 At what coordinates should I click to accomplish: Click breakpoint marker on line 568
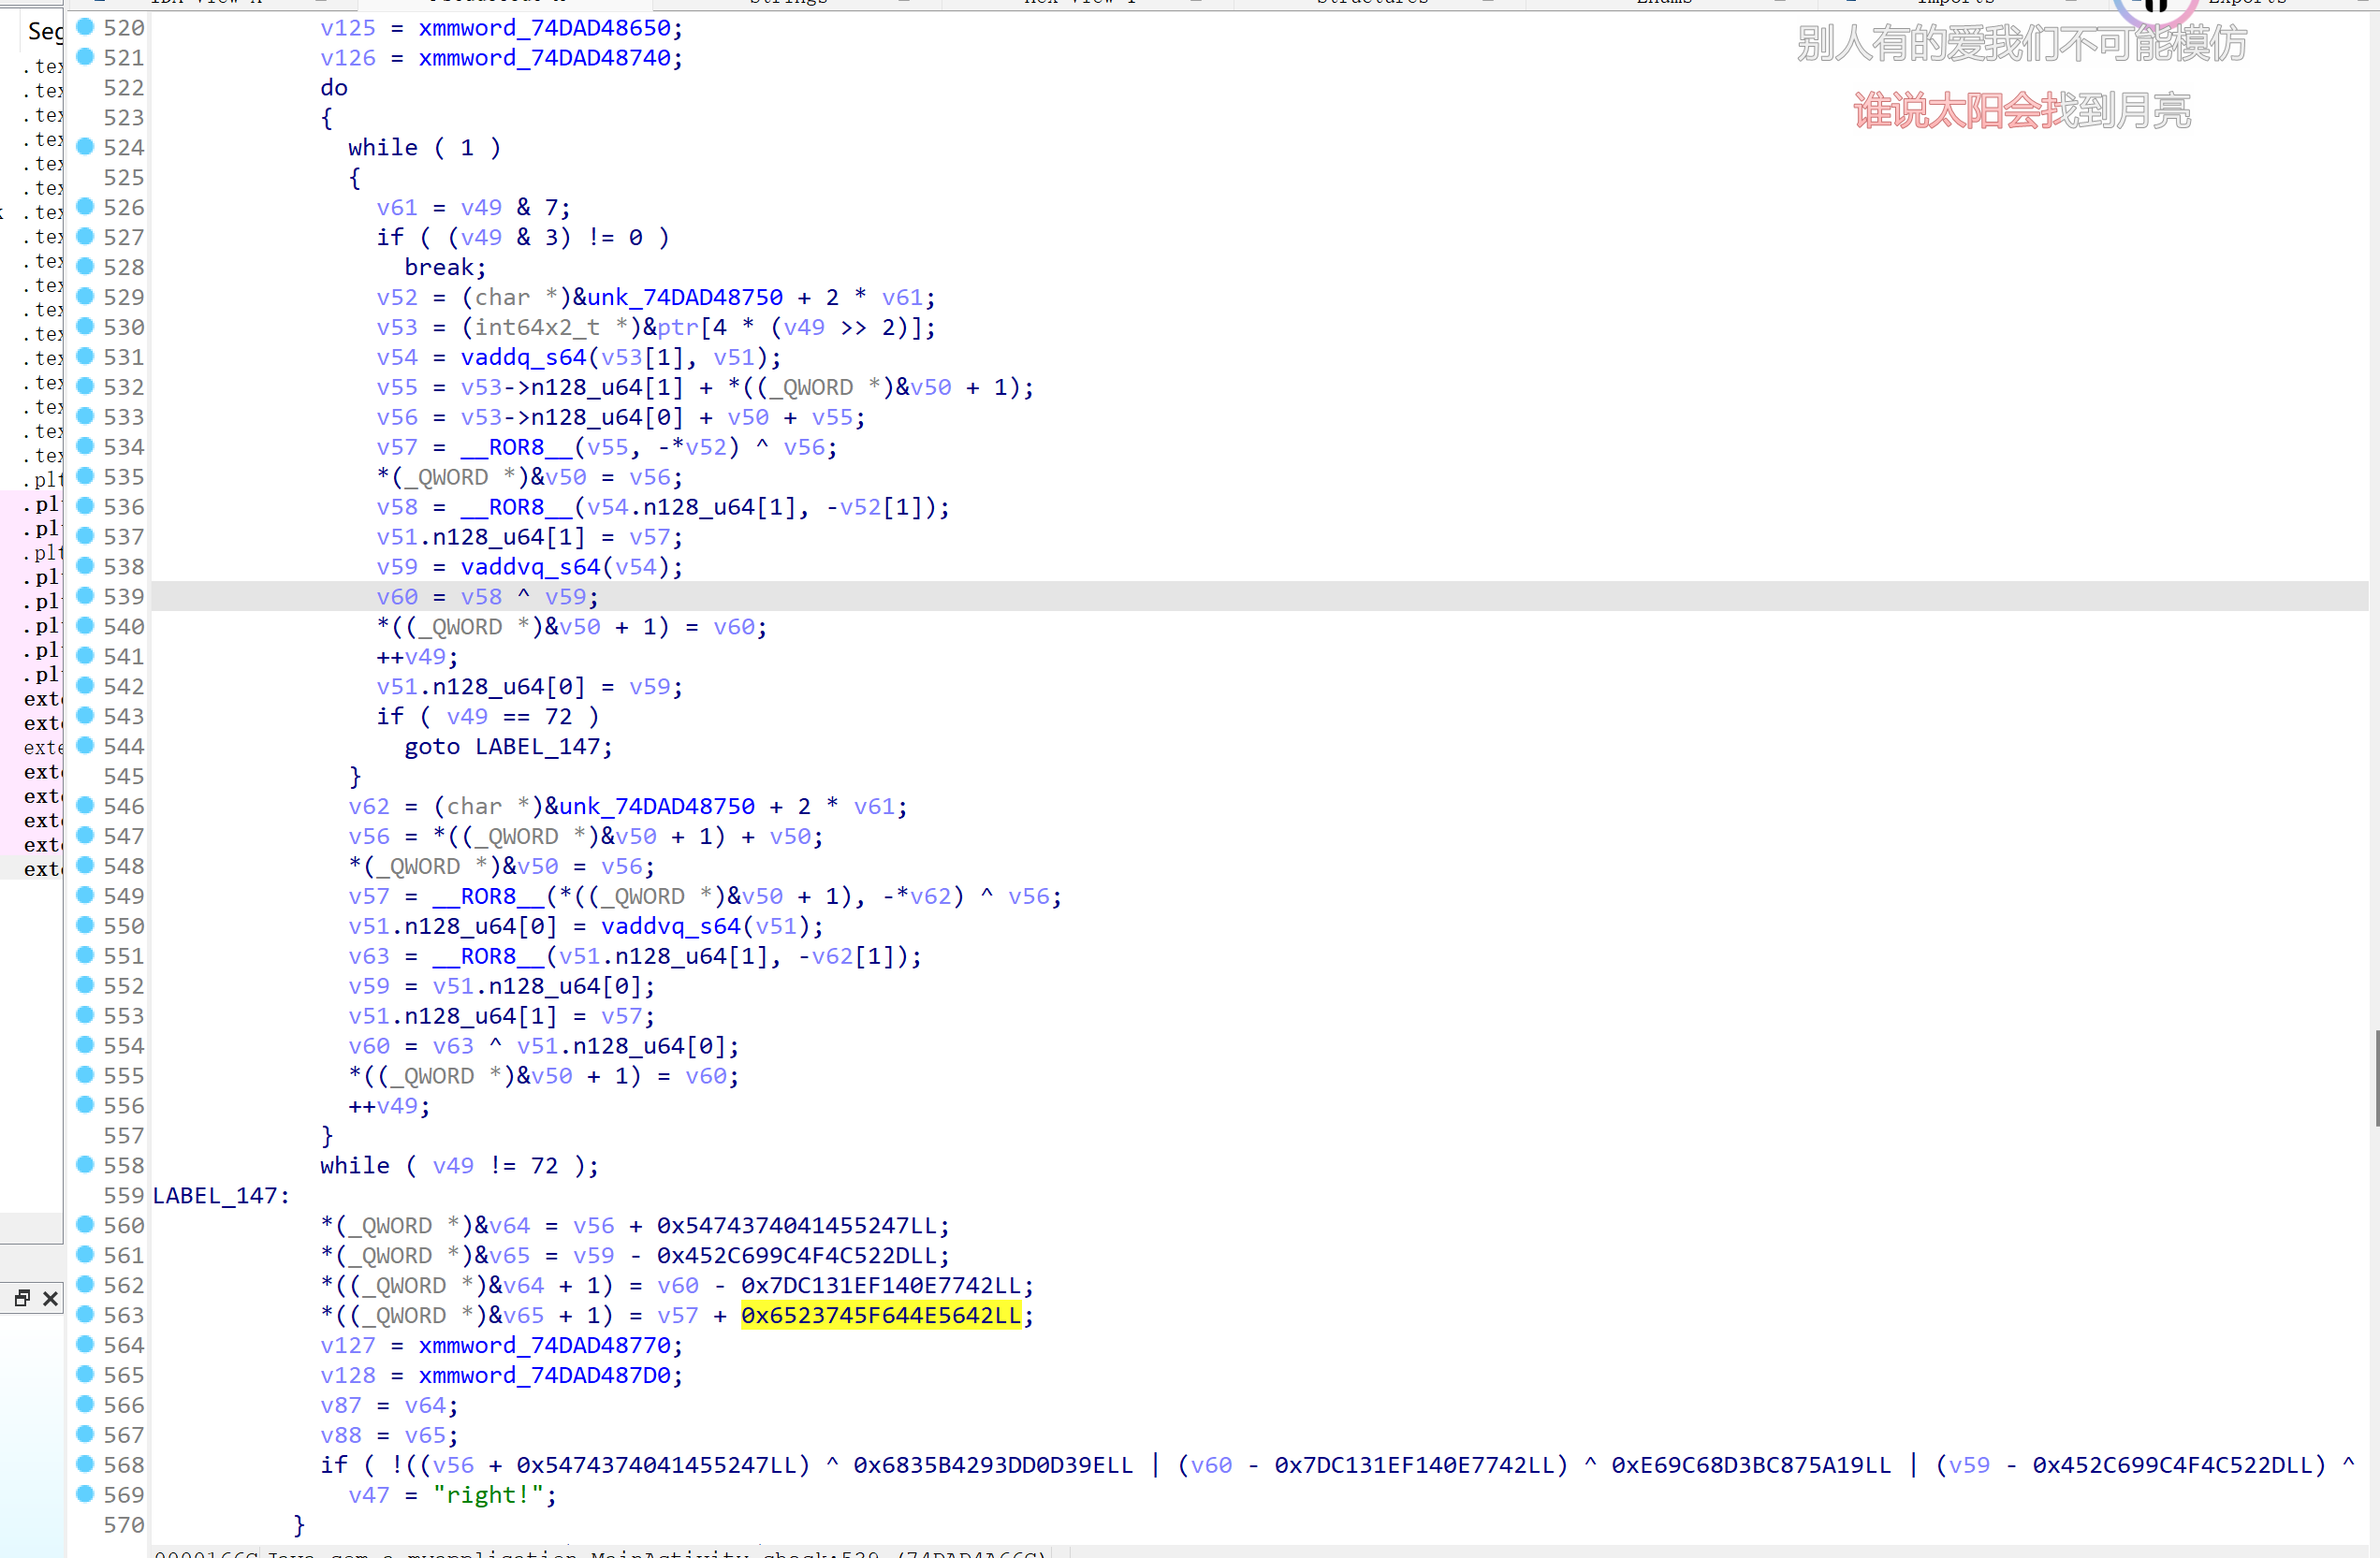86,1464
